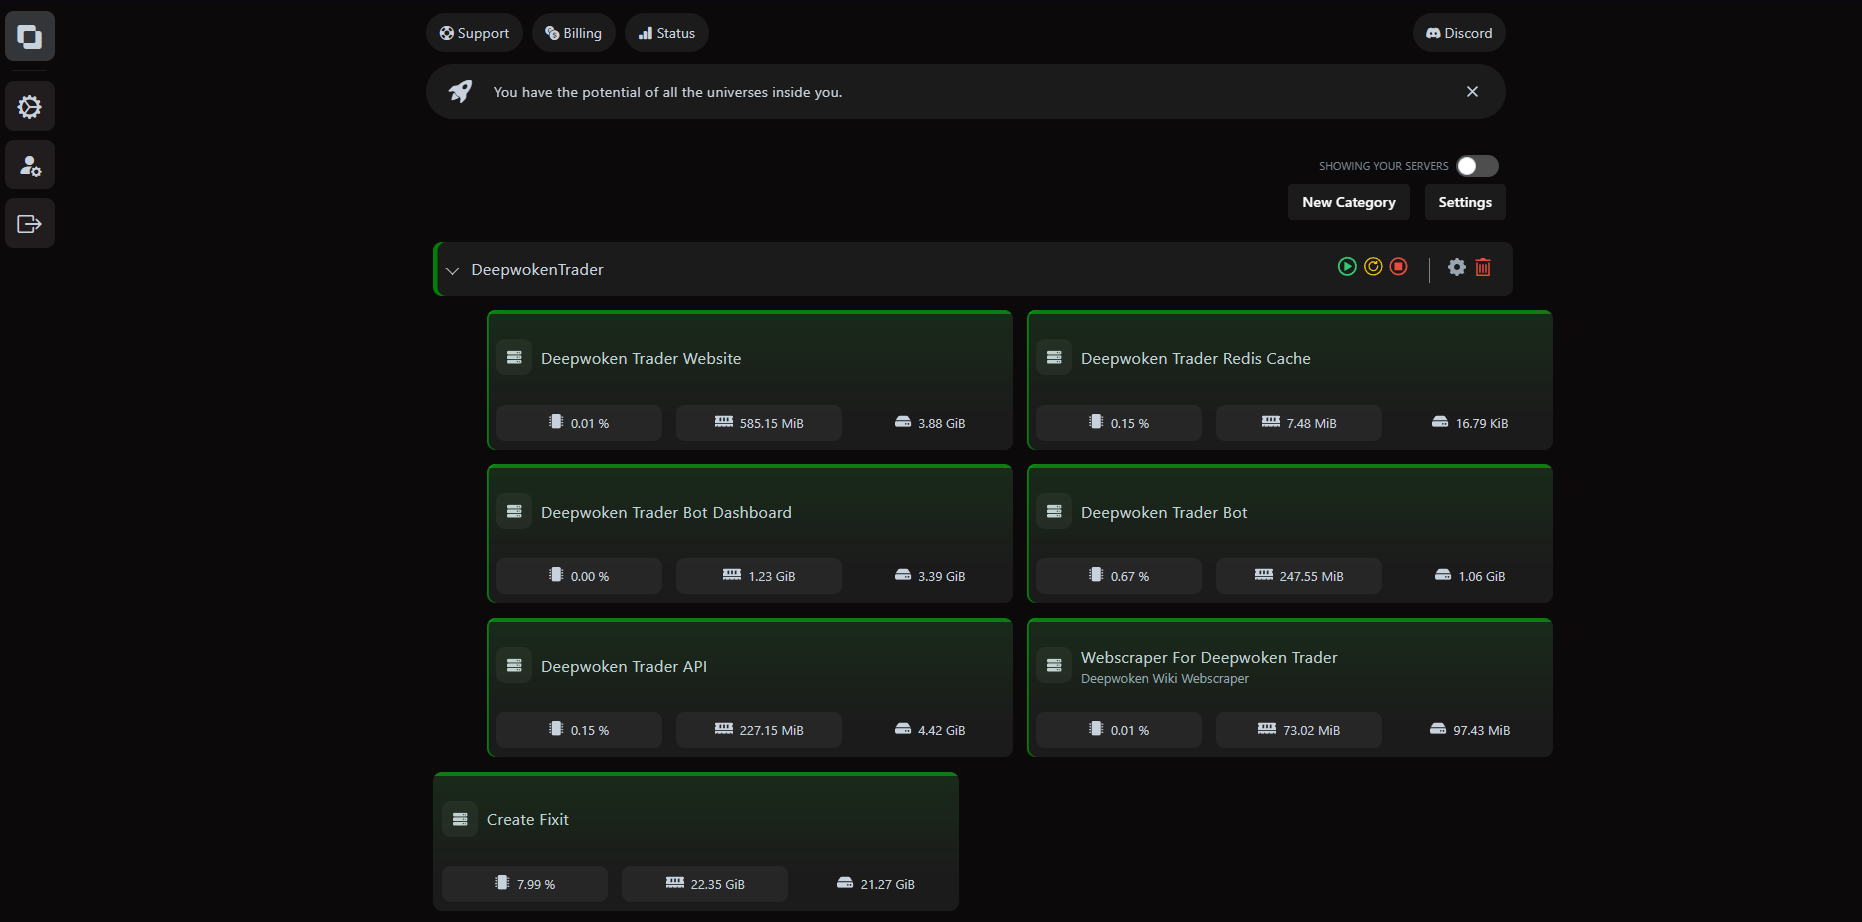This screenshot has width=1862, height=922.
Task: Click server icon of Create Fixit card
Action: (x=460, y=820)
